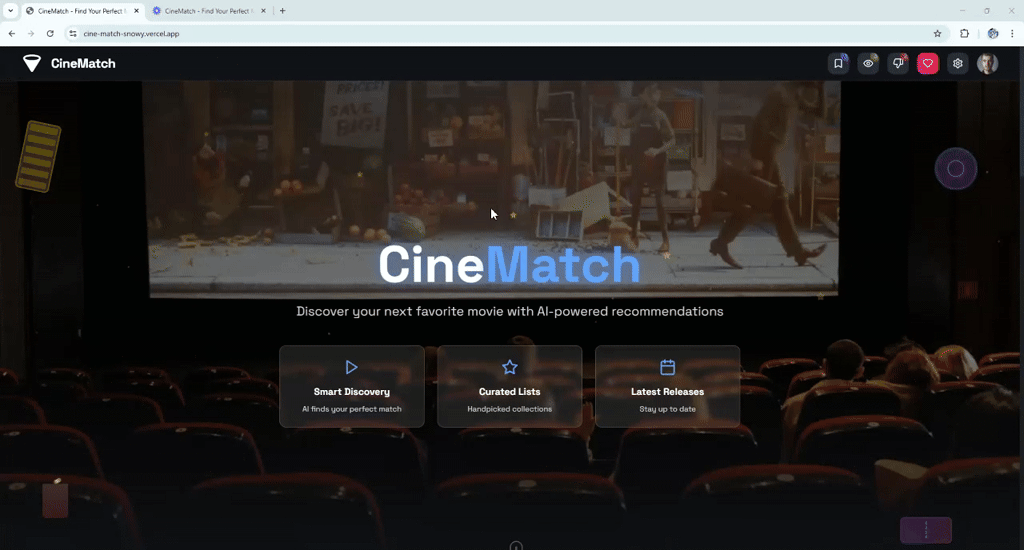1024x550 pixels.
Task: Click the CineMatch popcorn logo icon
Action: point(32,63)
